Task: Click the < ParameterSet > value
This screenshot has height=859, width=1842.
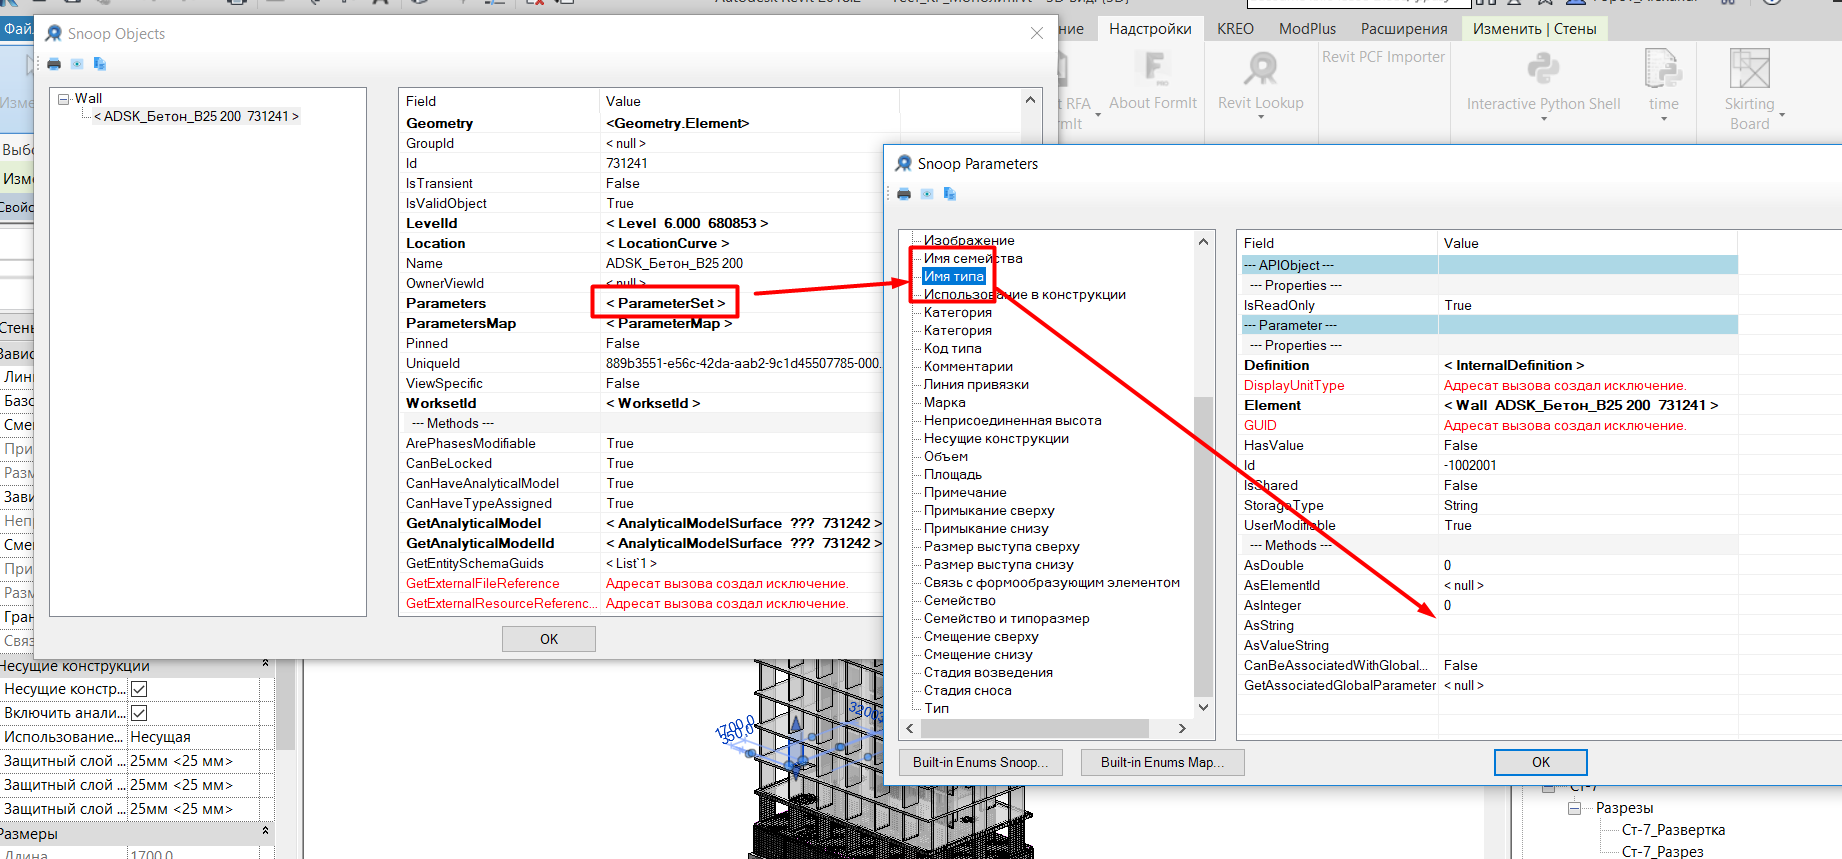Action: [665, 303]
